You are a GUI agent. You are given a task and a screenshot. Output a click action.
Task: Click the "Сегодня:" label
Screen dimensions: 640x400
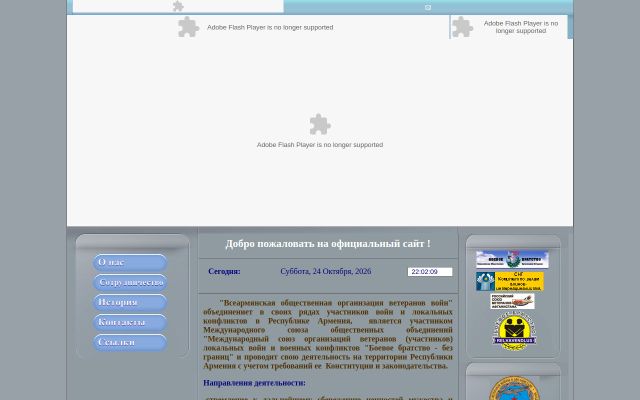[224, 271]
